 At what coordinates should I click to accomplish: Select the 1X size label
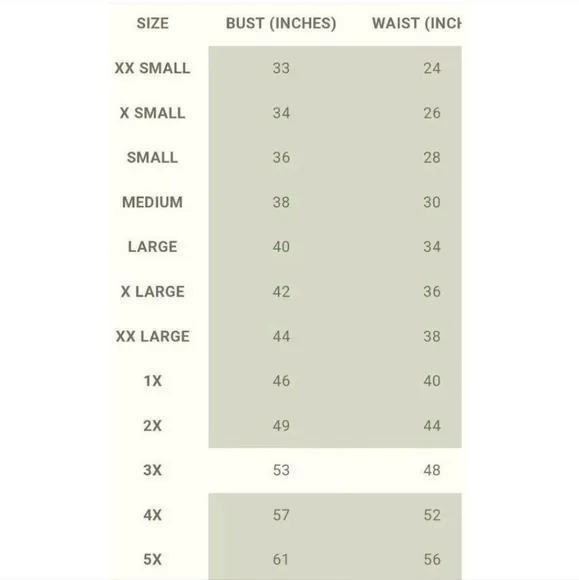point(152,381)
